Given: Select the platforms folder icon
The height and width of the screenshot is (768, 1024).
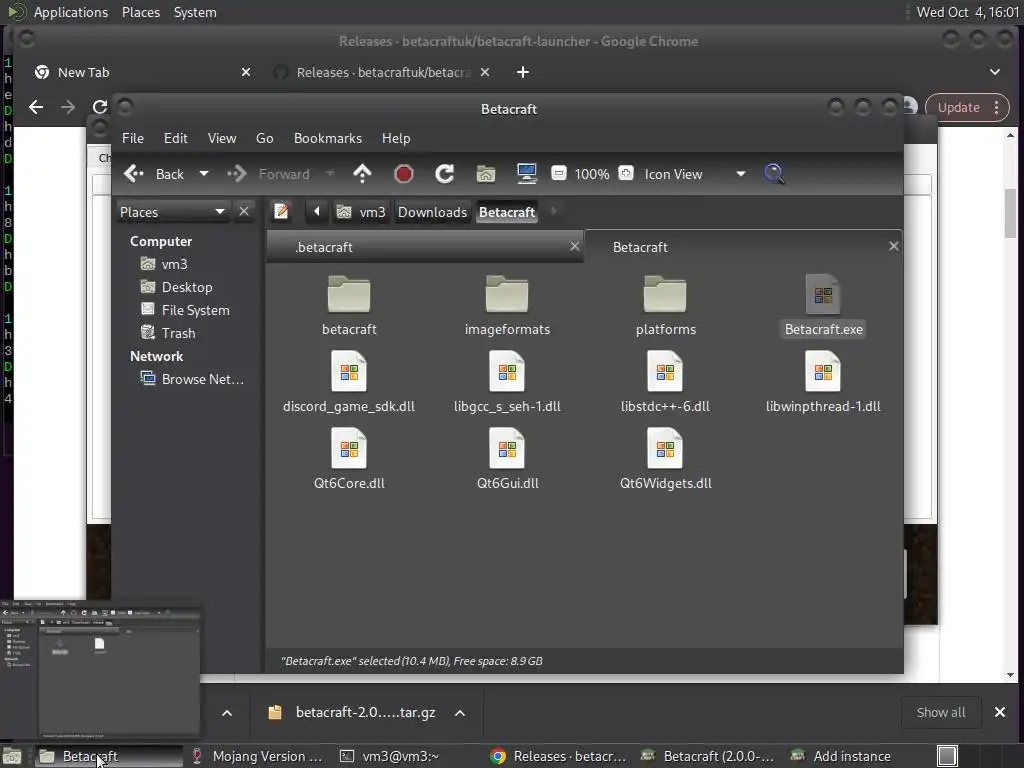Looking at the screenshot, I should [x=665, y=295].
